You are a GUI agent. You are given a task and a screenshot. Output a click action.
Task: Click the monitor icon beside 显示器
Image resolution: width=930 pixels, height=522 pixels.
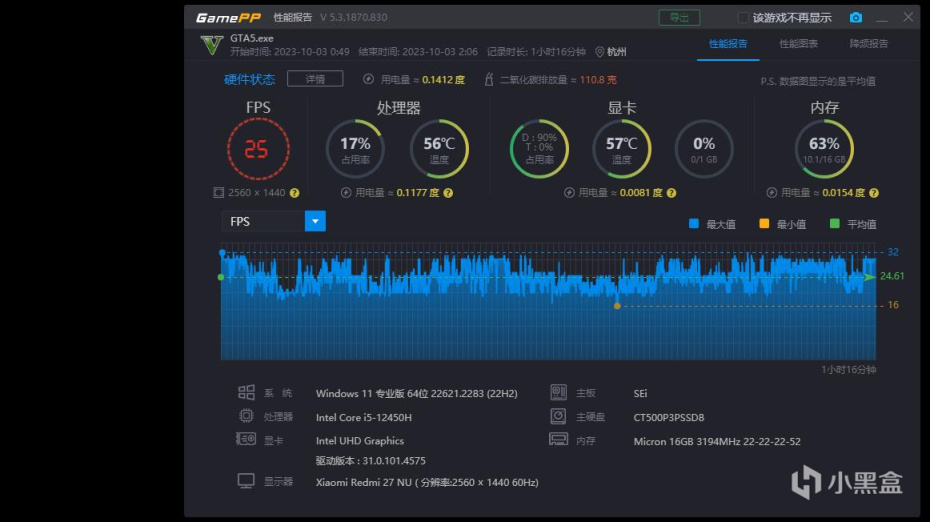click(x=246, y=480)
